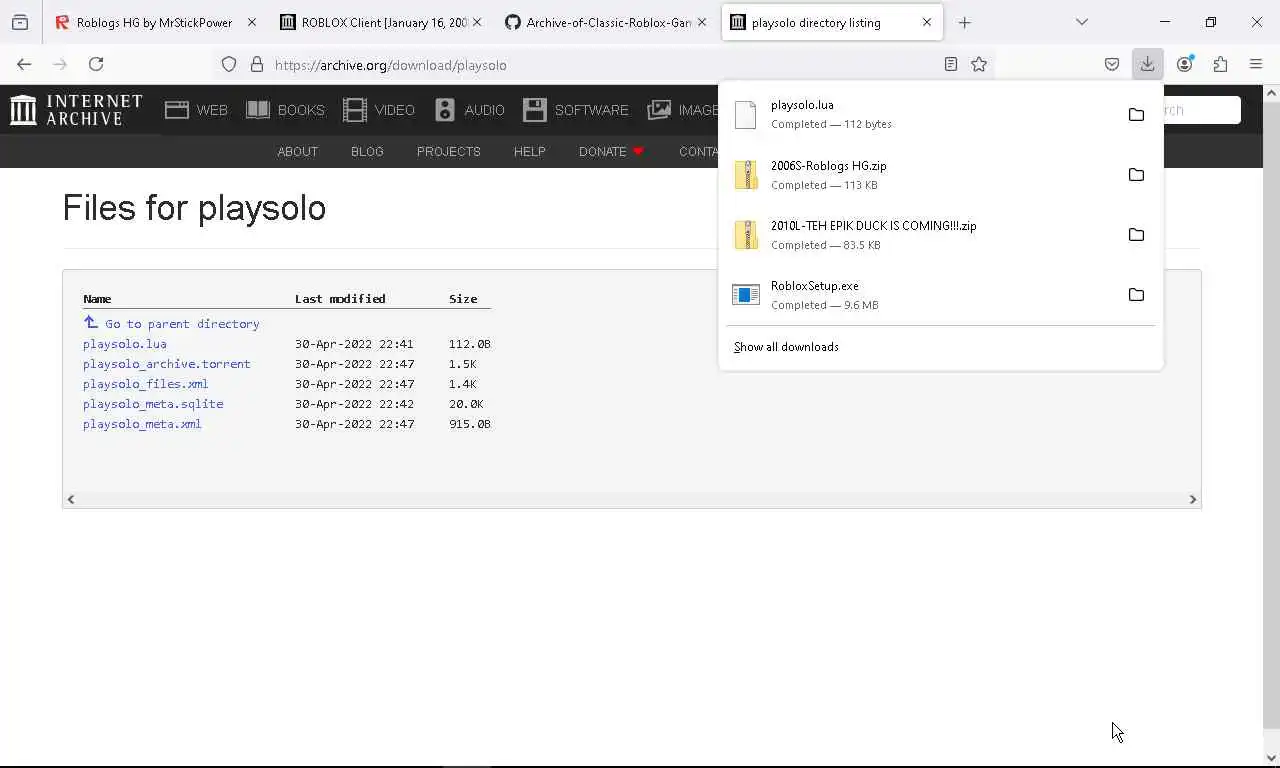Open the ABOUT page link
This screenshot has width=1280, height=768.
coord(297,151)
